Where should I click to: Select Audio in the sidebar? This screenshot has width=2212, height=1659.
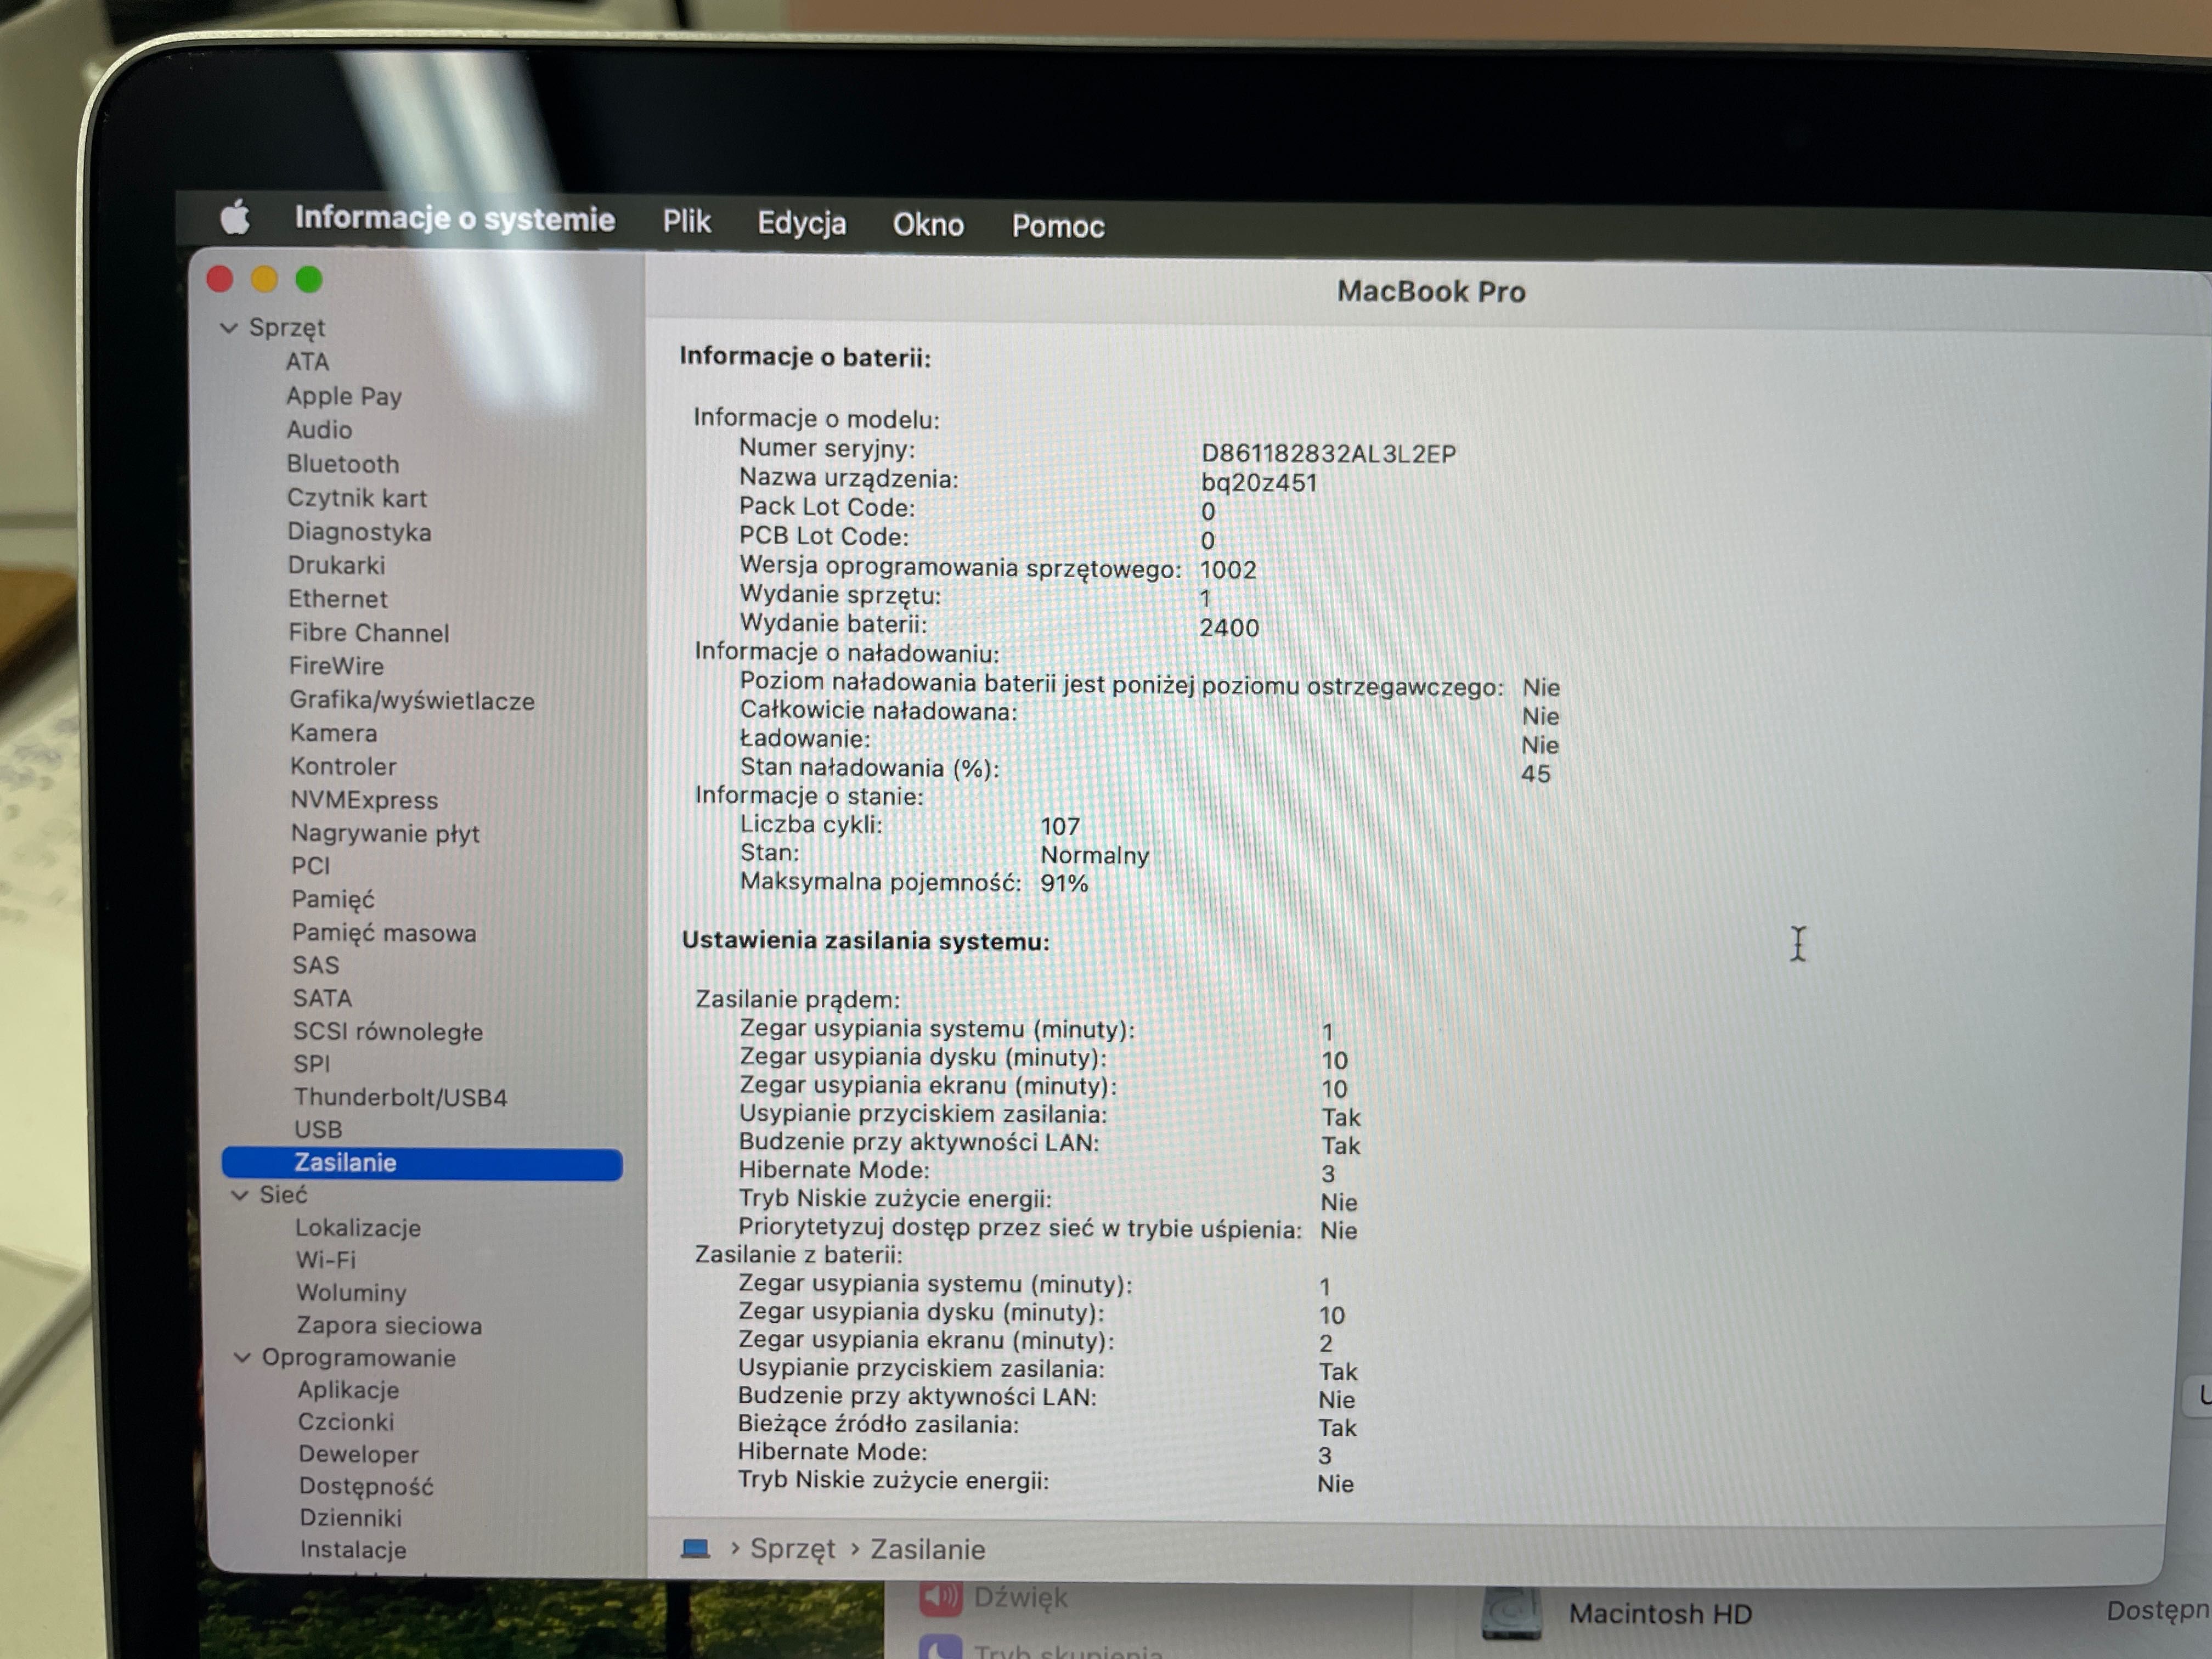[319, 430]
